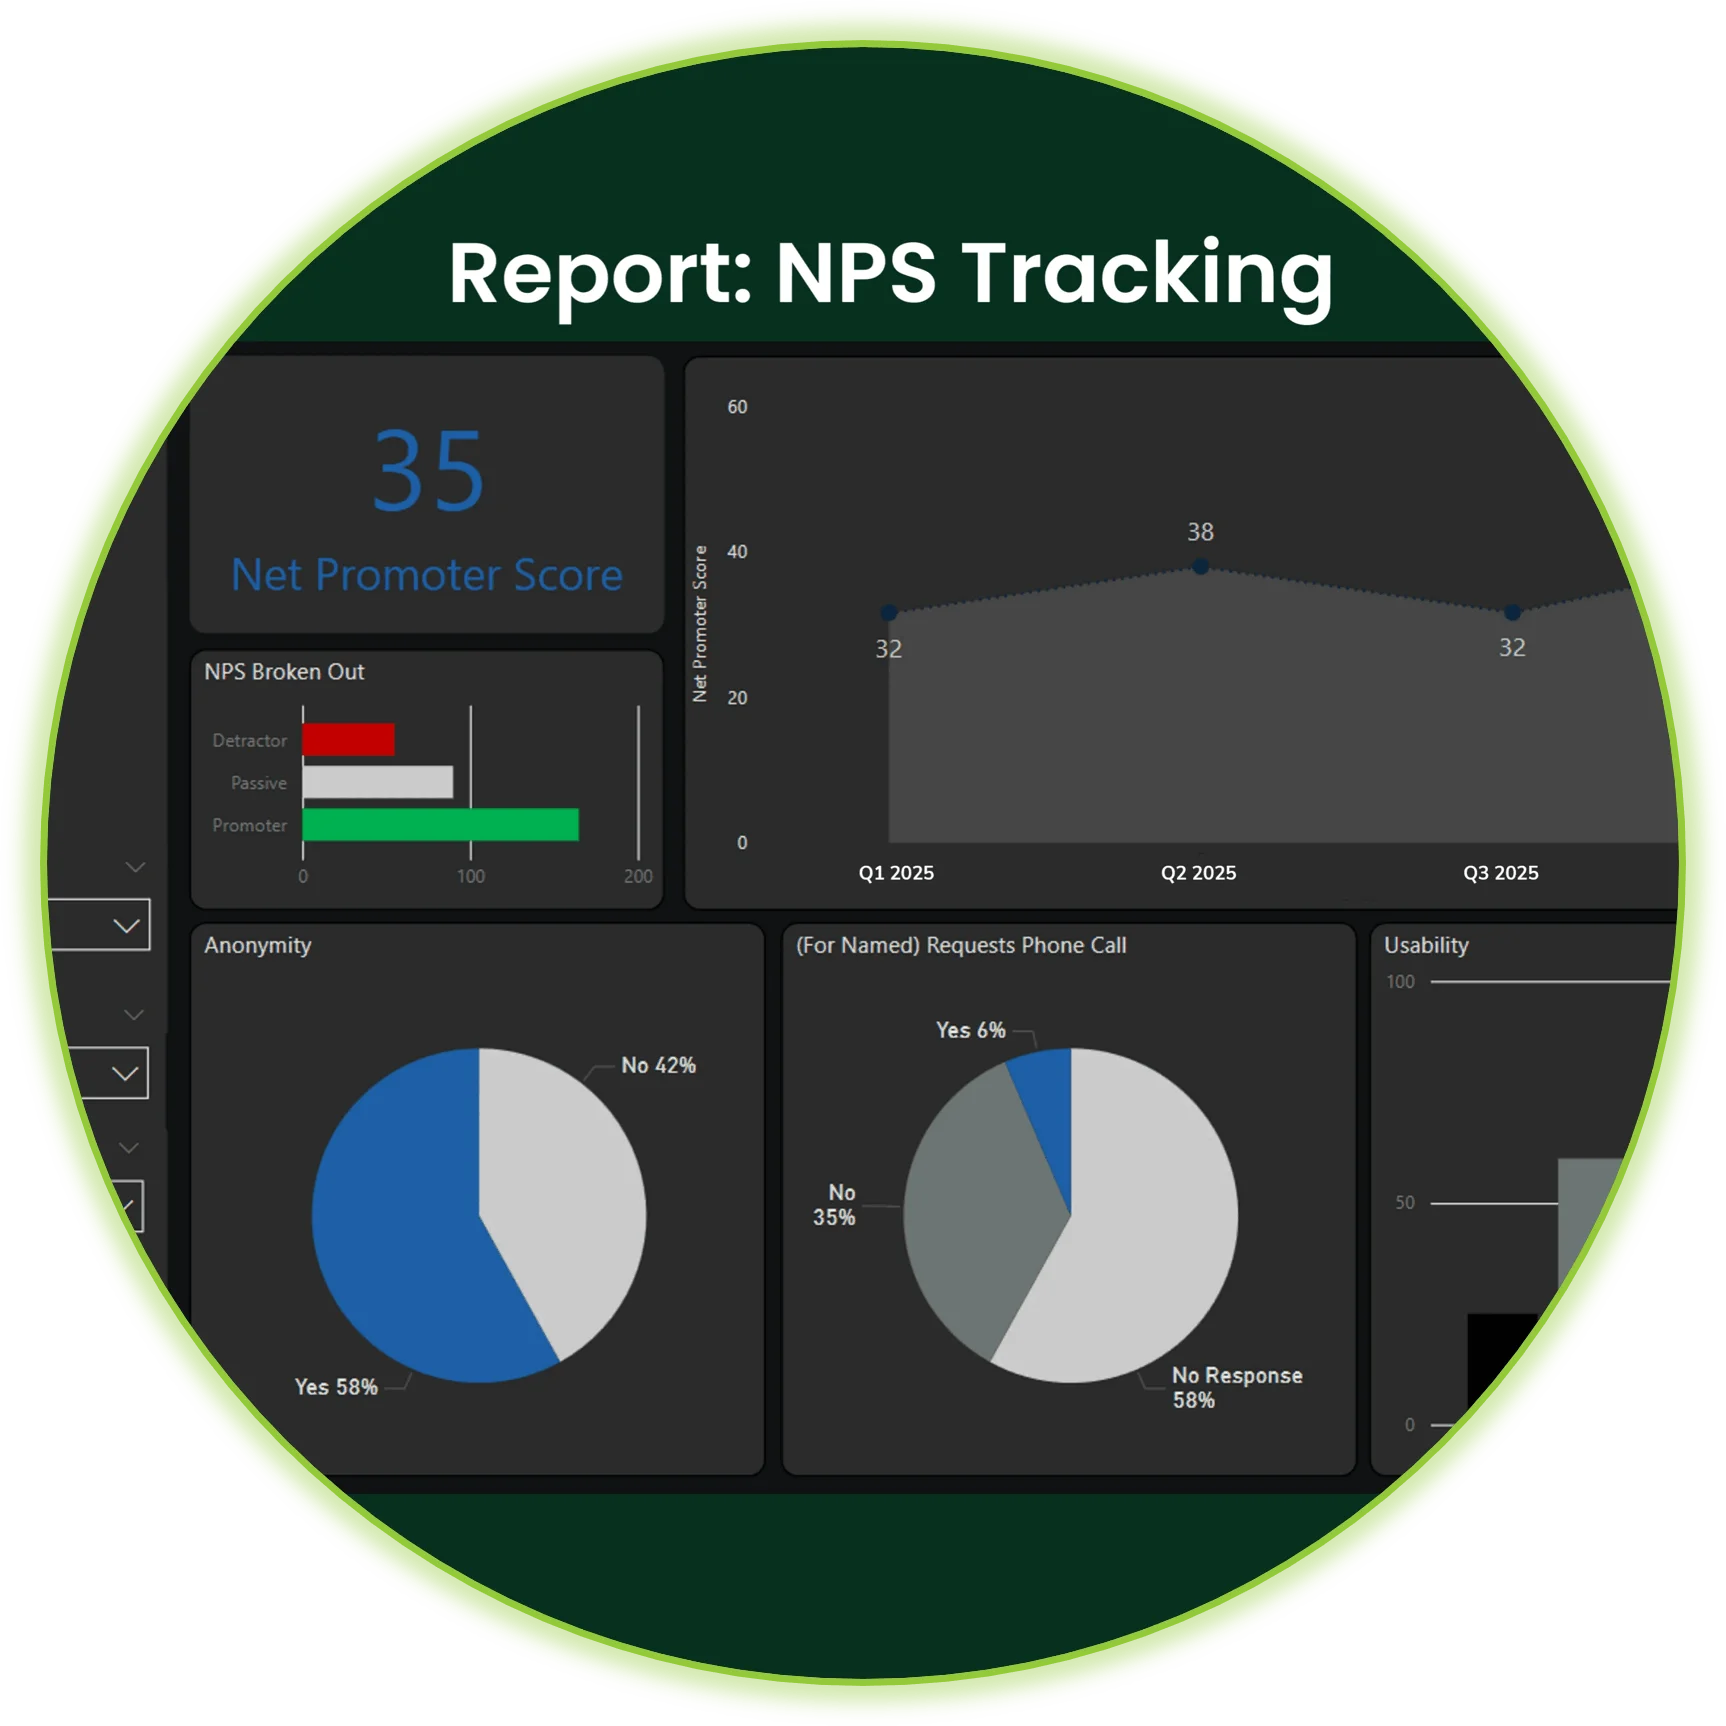Click the 50 gridline label in the Usability chart
Image resolution: width=1726 pixels, height=1726 pixels.
click(1405, 1203)
